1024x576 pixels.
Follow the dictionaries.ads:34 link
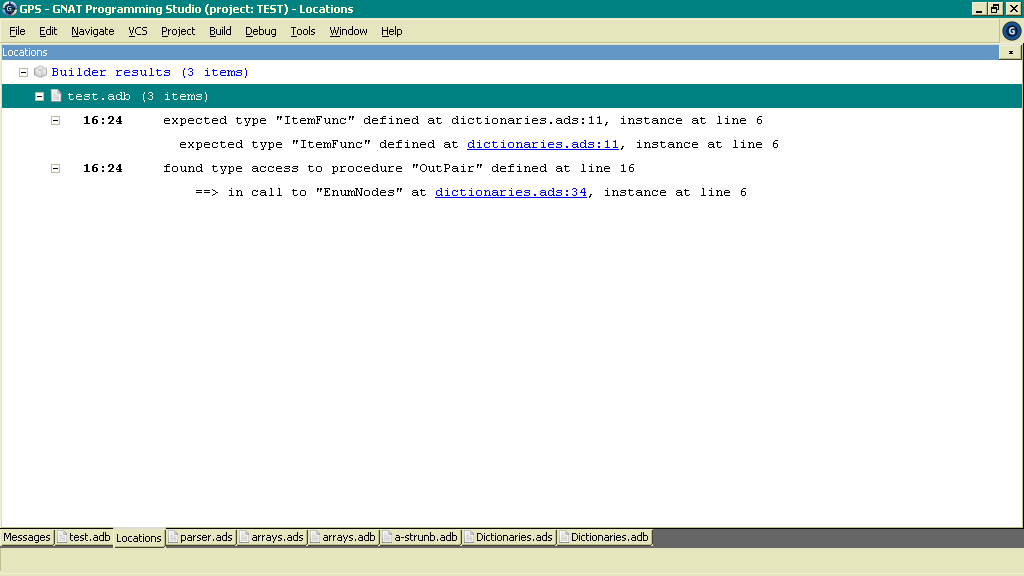(510, 192)
